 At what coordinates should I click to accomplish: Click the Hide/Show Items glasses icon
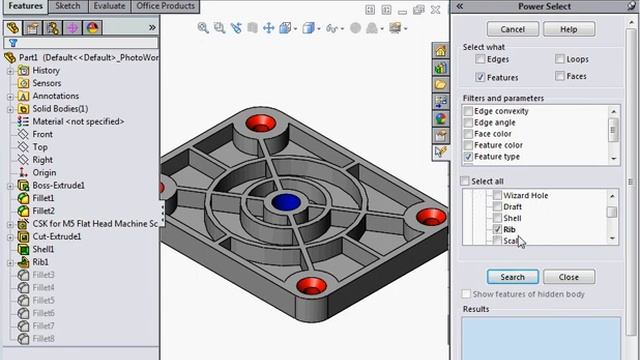(x=332, y=28)
